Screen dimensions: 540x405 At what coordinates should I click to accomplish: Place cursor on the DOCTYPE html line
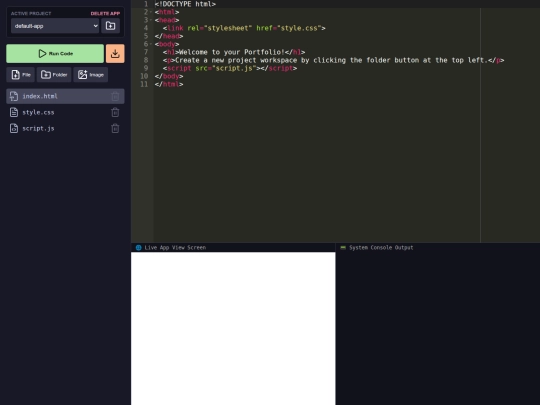point(185,4)
